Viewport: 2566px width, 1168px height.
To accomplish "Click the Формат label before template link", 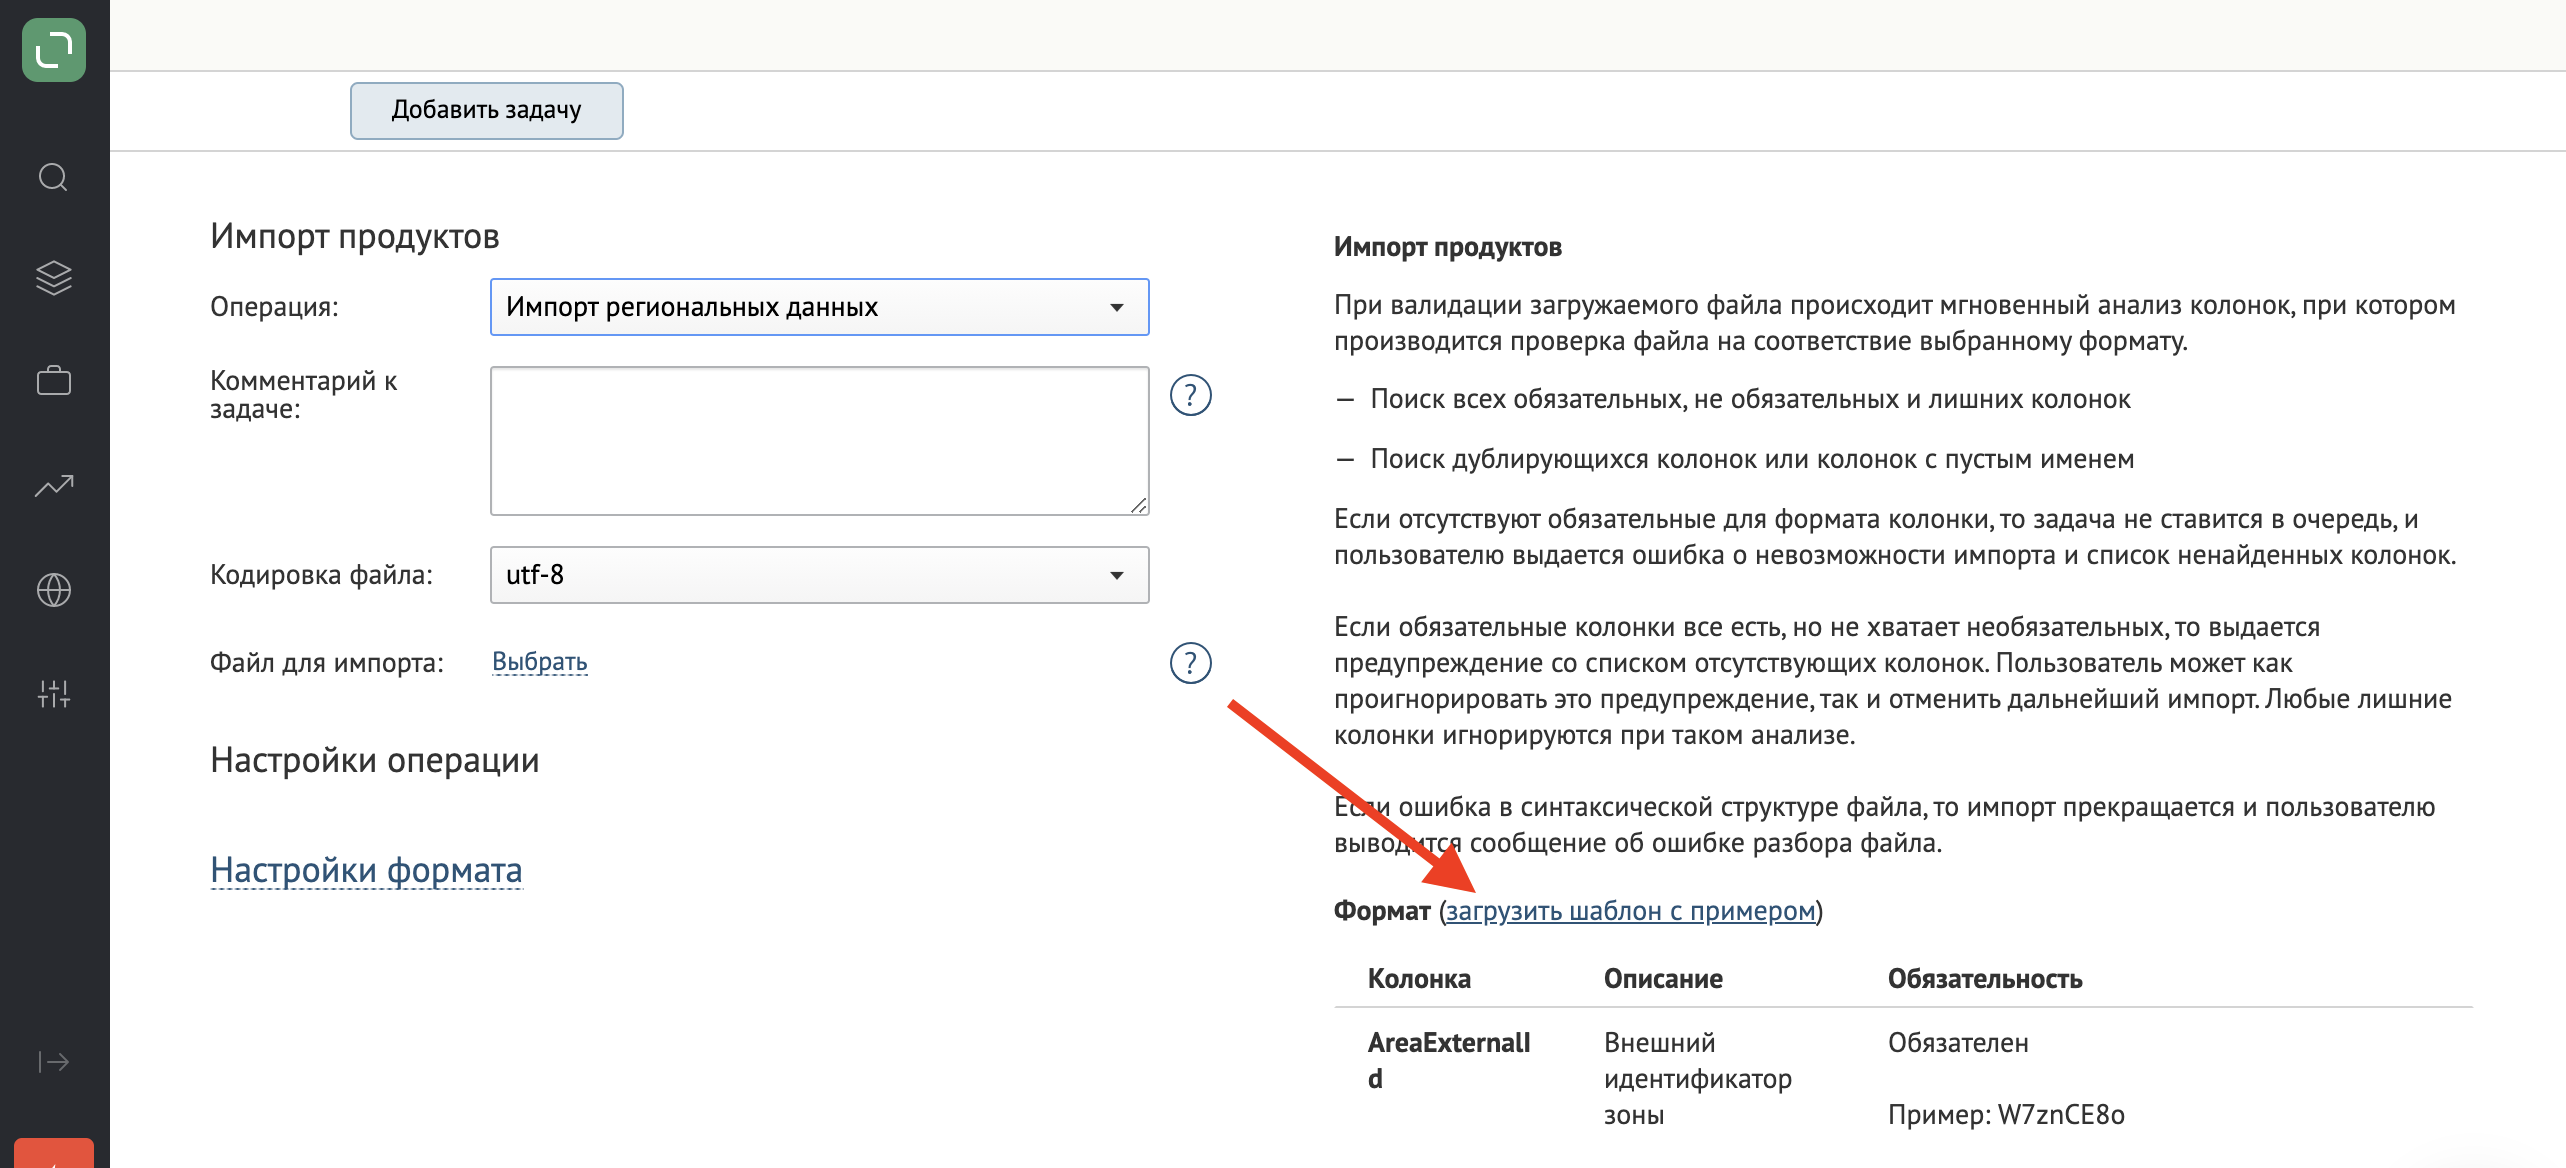I will pos(1381,911).
